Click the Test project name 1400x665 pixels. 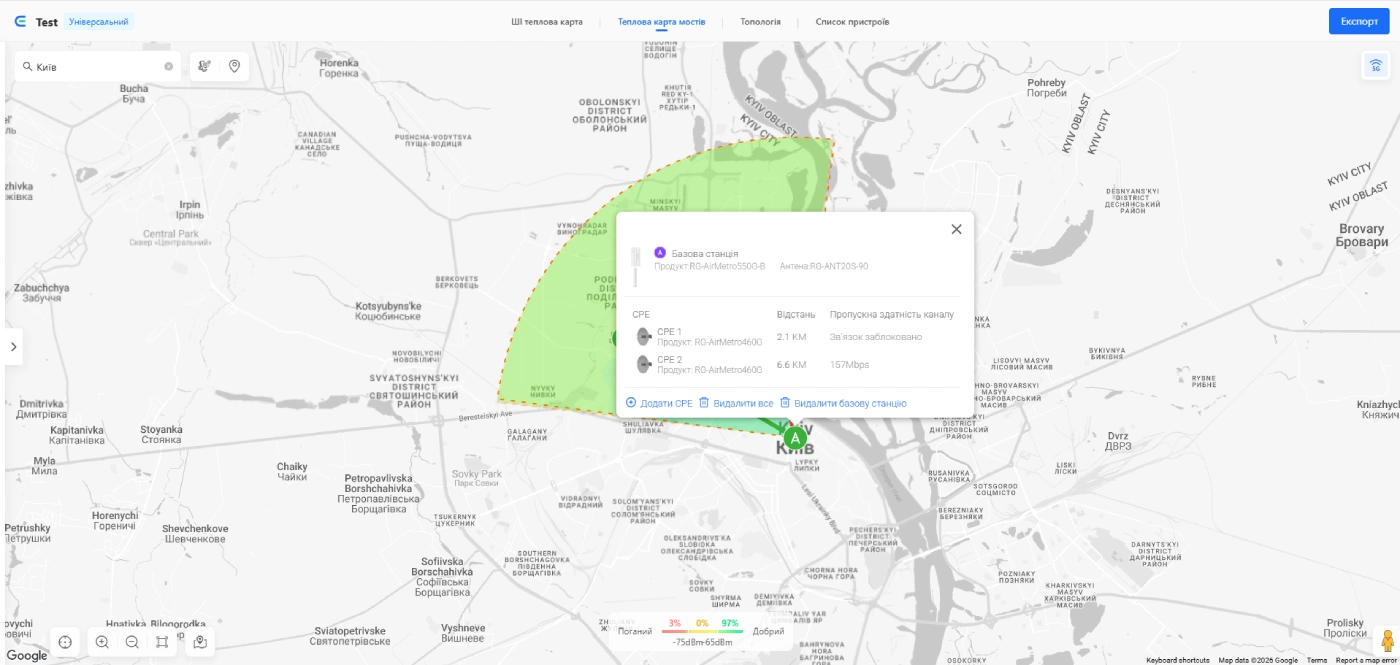click(x=46, y=21)
